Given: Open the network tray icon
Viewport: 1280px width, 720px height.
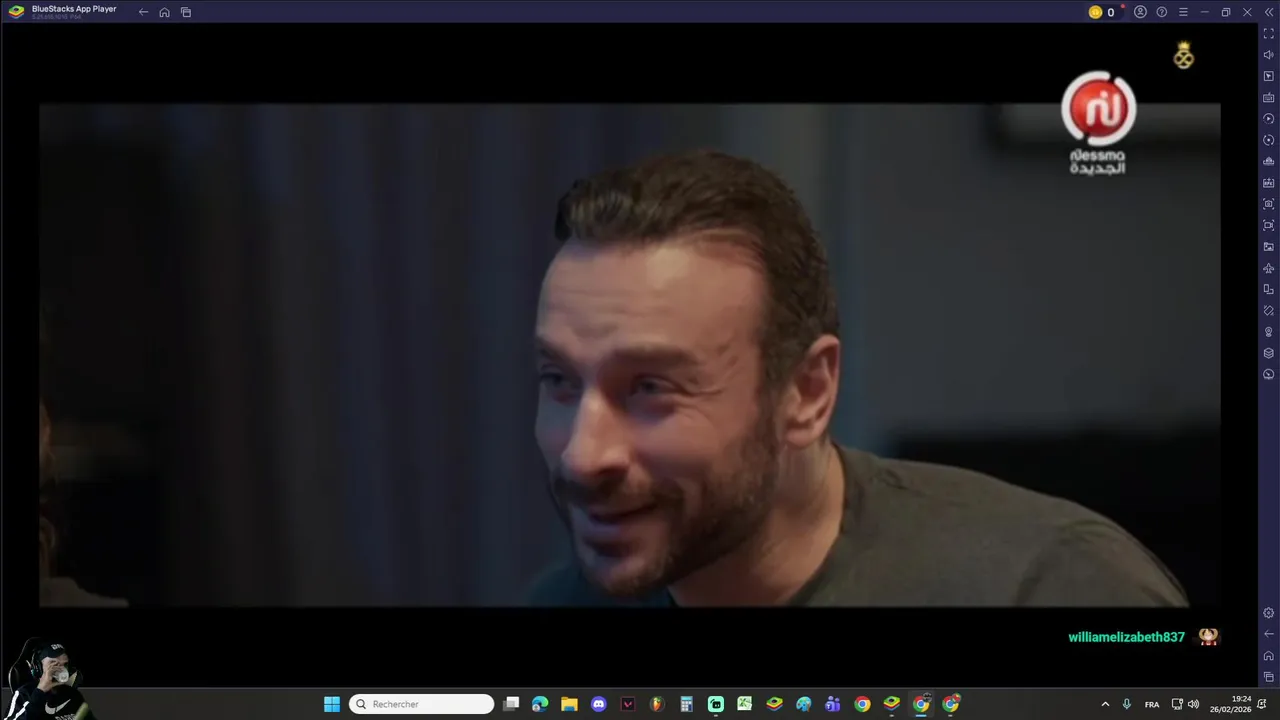Looking at the screenshot, I should tap(1177, 704).
